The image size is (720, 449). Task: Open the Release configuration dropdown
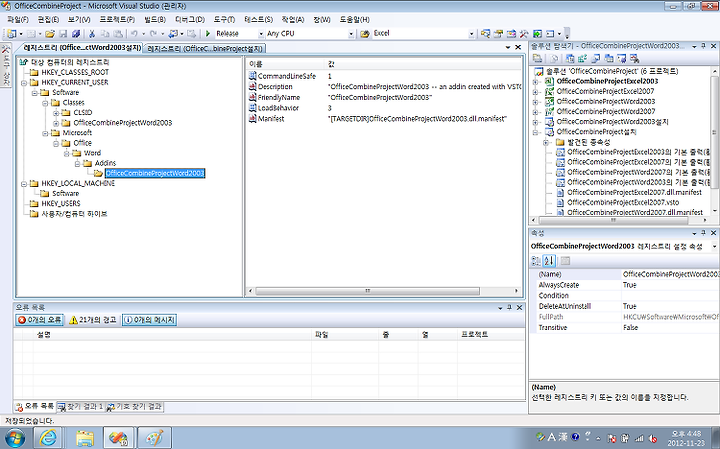click(261, 34)
